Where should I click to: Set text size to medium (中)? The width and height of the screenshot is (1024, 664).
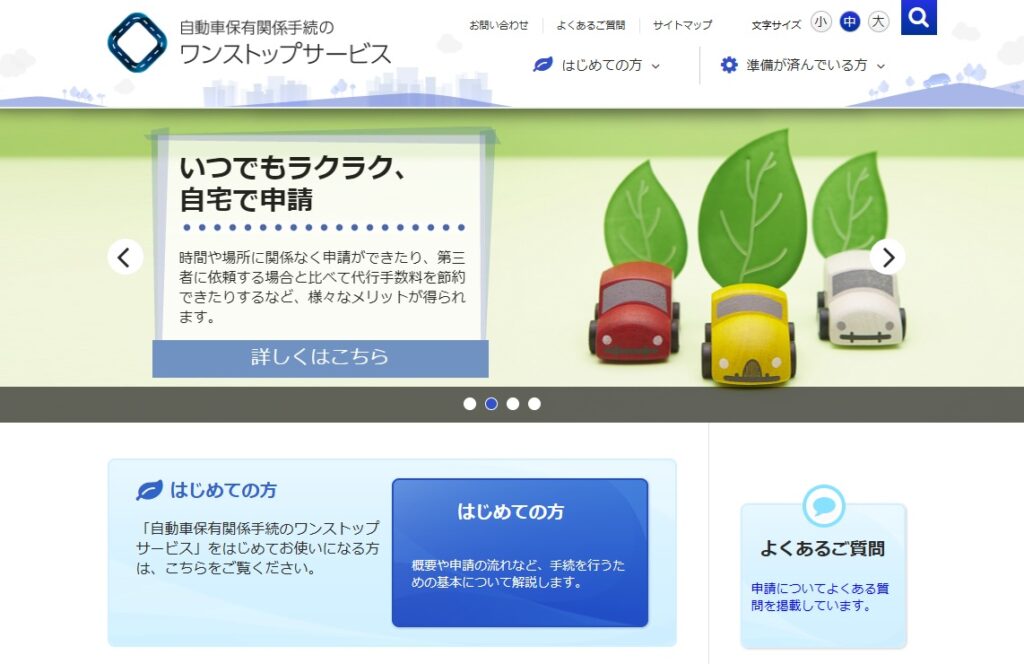click(850, 21)
